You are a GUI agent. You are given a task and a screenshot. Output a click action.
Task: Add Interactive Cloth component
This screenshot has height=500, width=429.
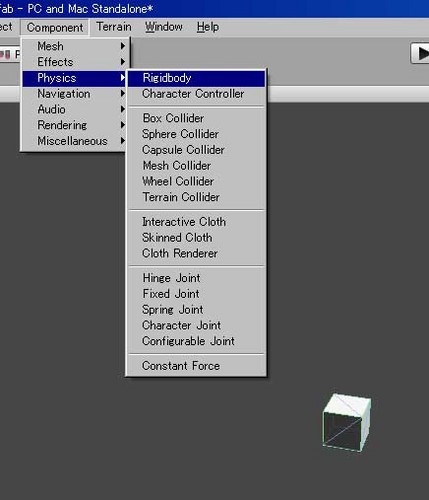196,222
